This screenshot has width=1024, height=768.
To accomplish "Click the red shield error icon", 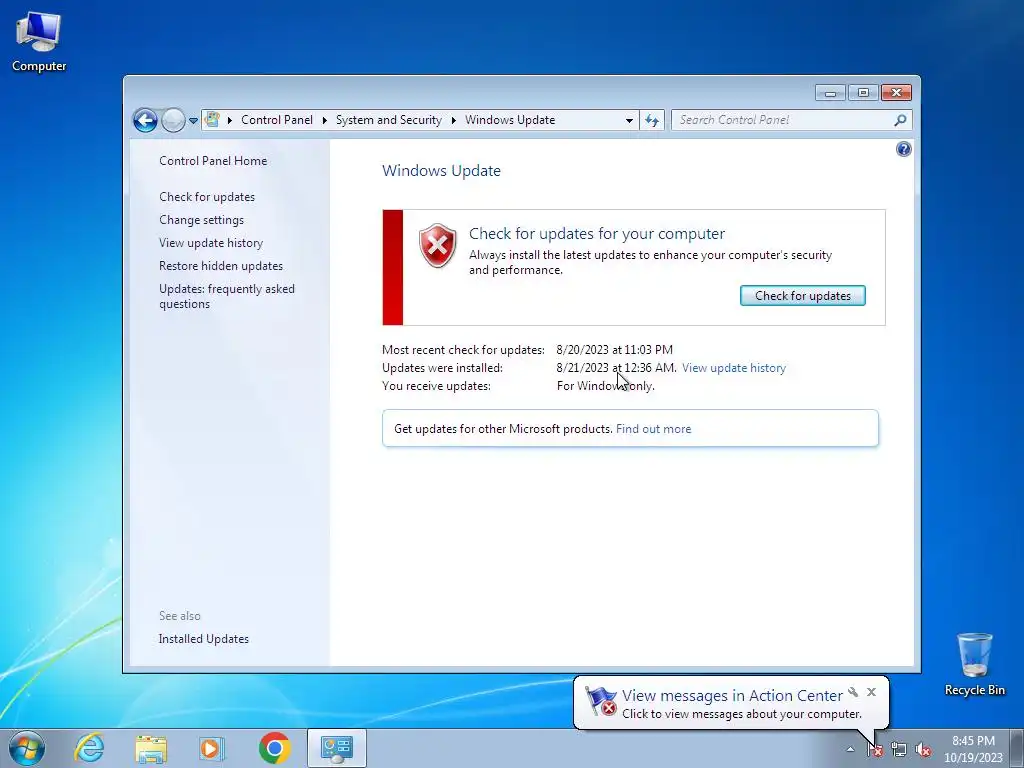I will coord(438,246).
